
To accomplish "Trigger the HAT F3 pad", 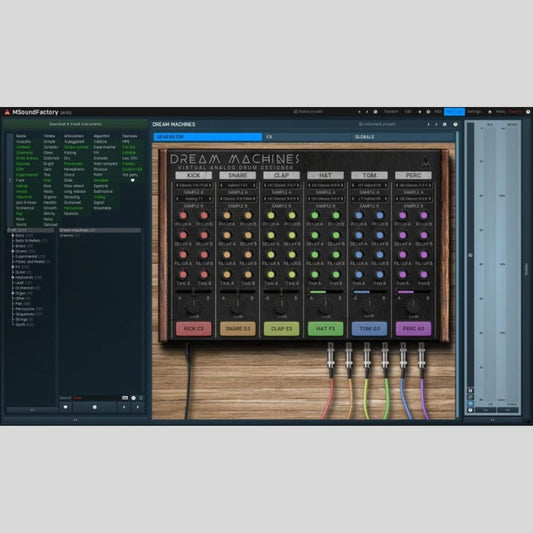I will [x=325, y=329].
